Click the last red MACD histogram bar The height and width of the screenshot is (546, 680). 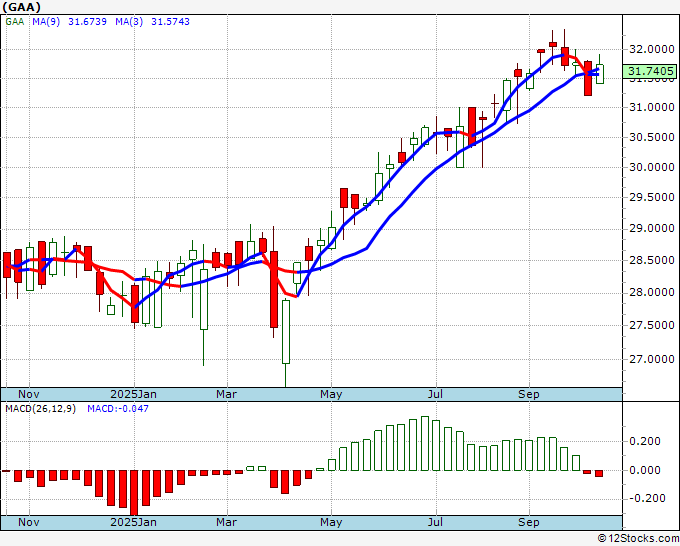click(599, 474)
